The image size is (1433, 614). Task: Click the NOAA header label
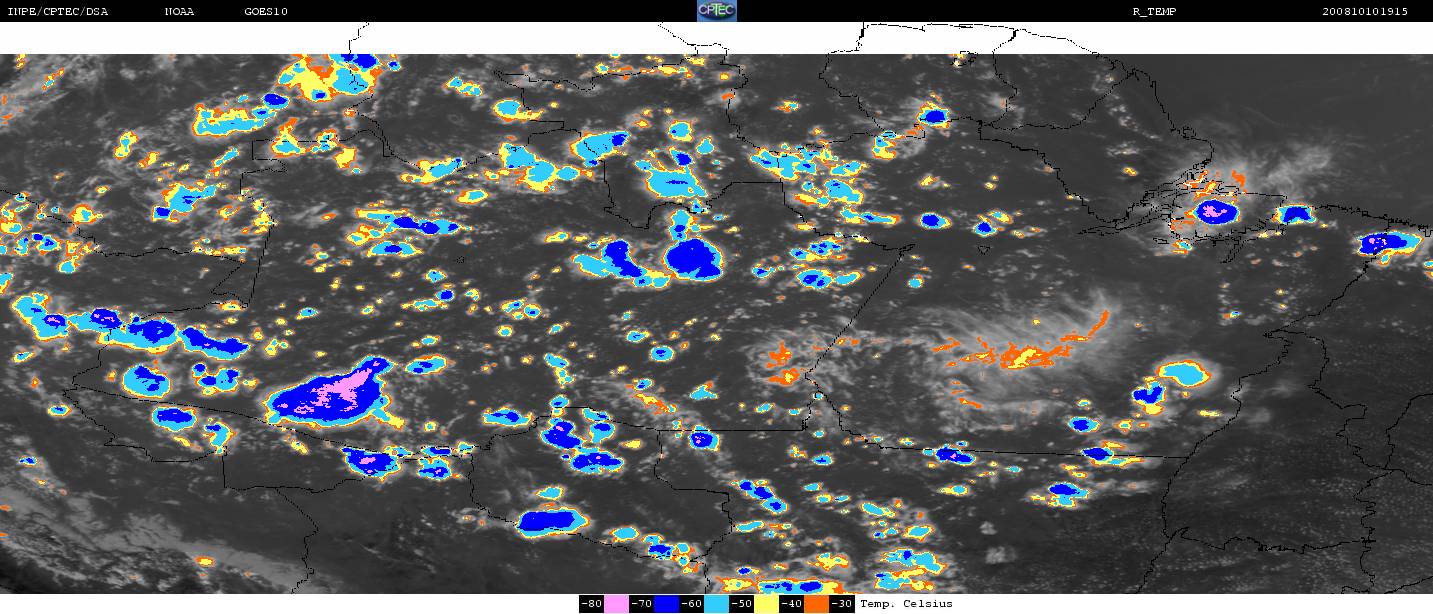(x=179, y=11)
